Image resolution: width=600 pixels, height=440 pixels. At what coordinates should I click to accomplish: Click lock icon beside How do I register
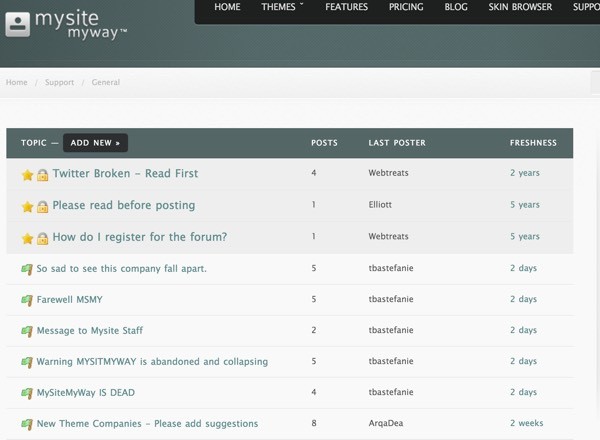(42, 238)
